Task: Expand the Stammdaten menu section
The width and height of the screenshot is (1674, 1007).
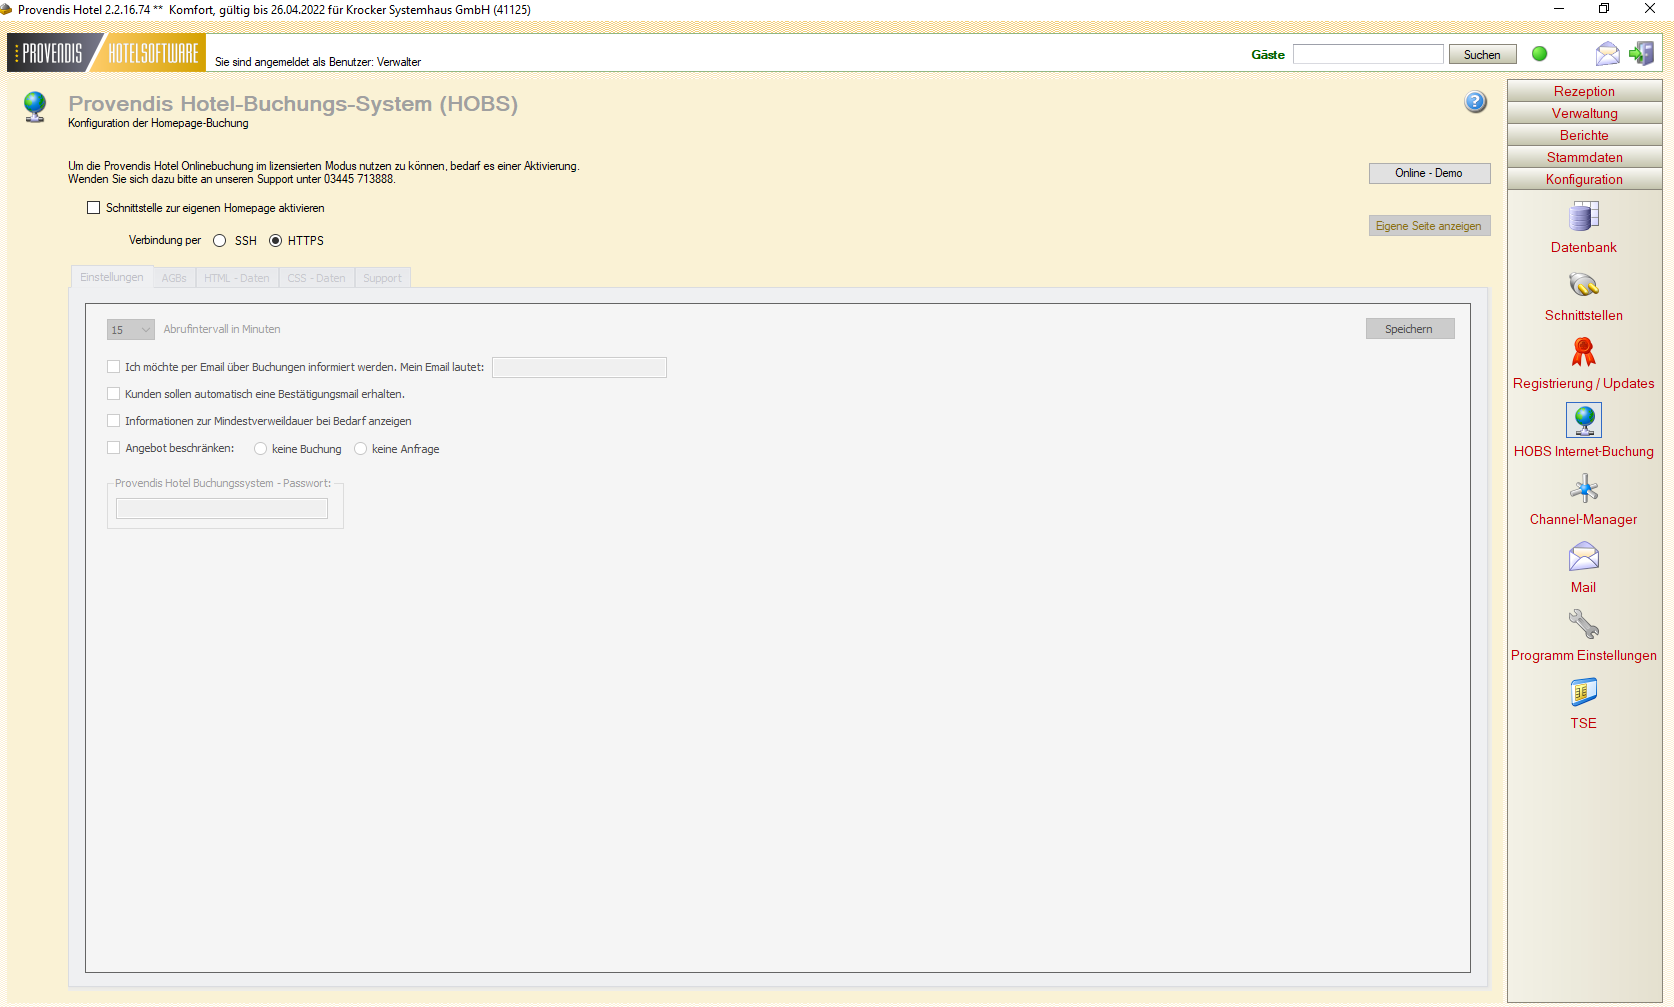Action: pos(1584,157)
